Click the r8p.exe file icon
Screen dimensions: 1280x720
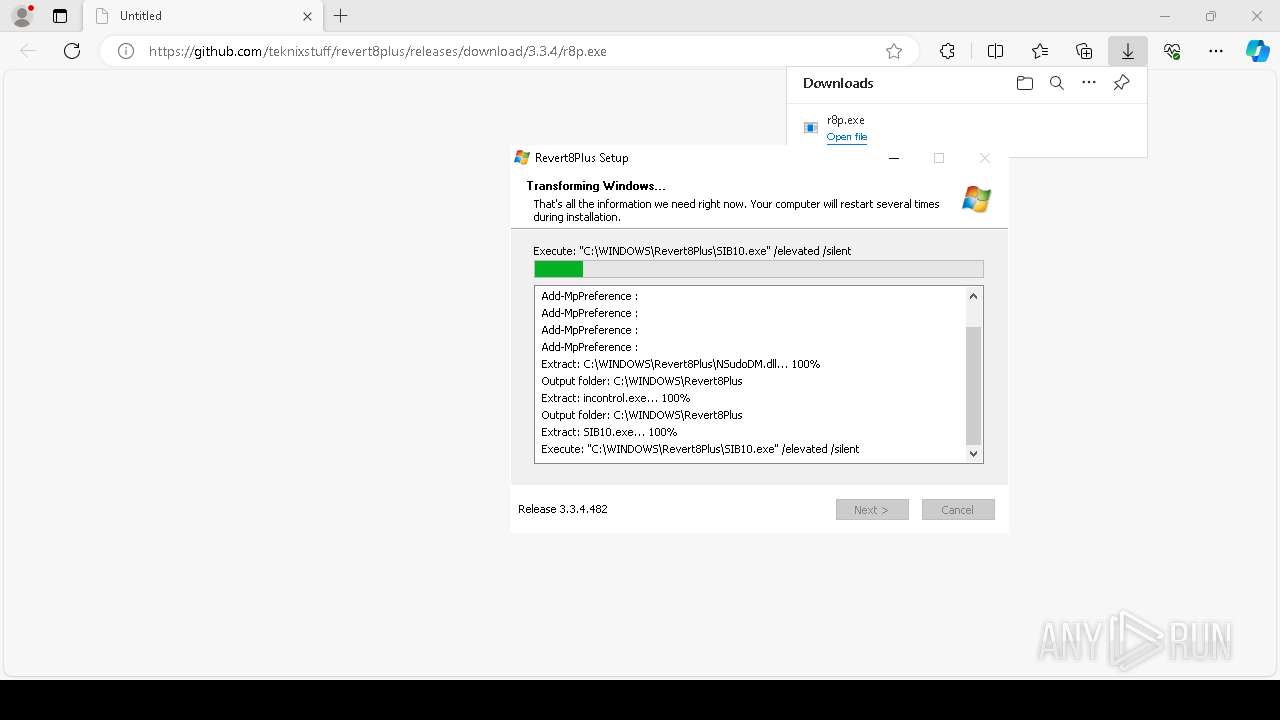pos(811,128)
